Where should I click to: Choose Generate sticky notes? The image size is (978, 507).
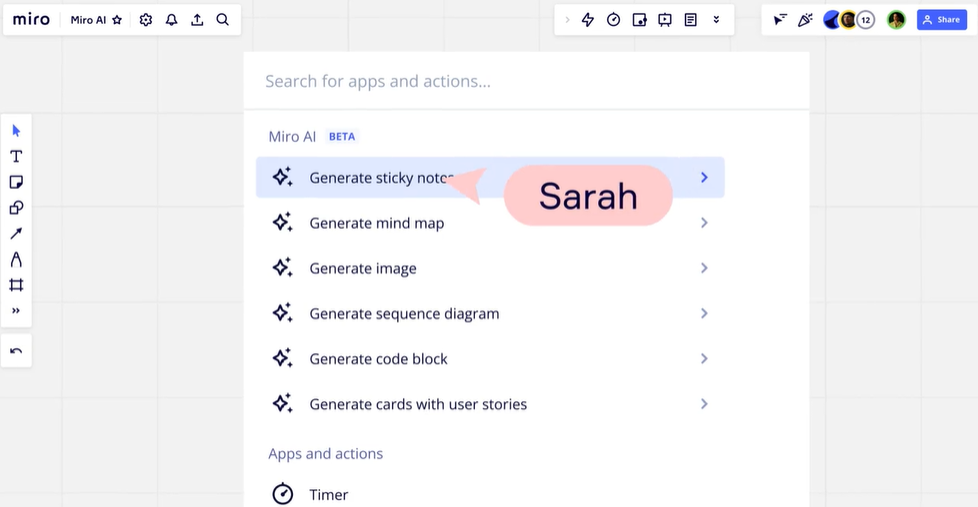point(490,178)
